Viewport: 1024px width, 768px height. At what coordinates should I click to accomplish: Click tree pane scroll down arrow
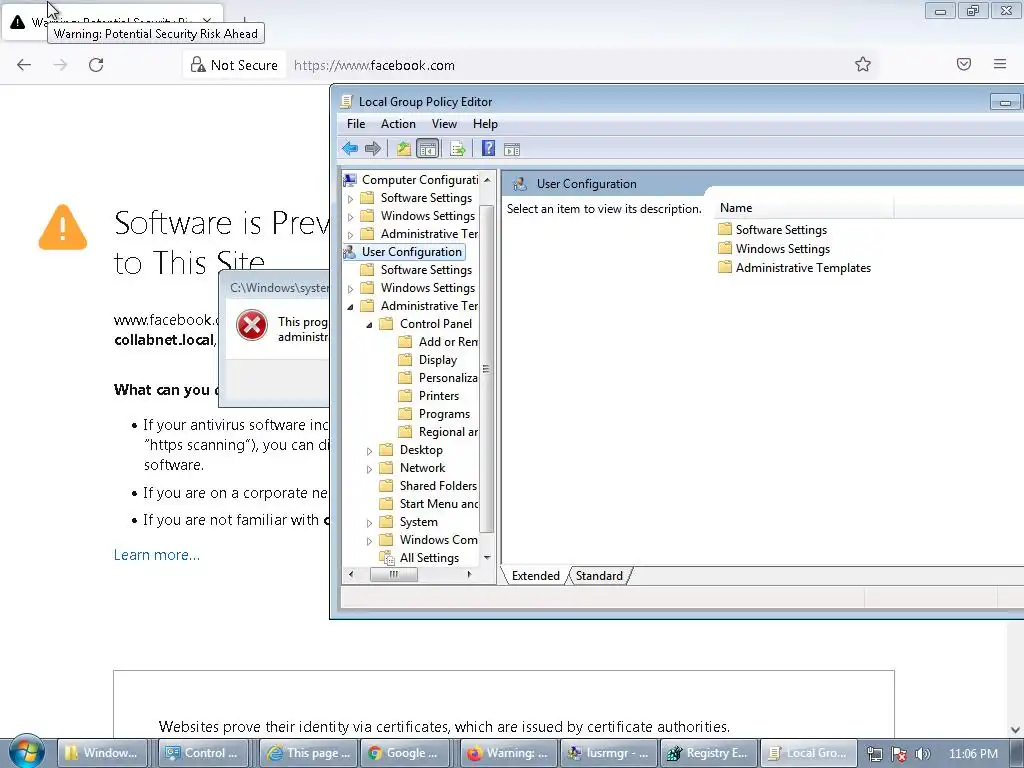coord(487,558)
